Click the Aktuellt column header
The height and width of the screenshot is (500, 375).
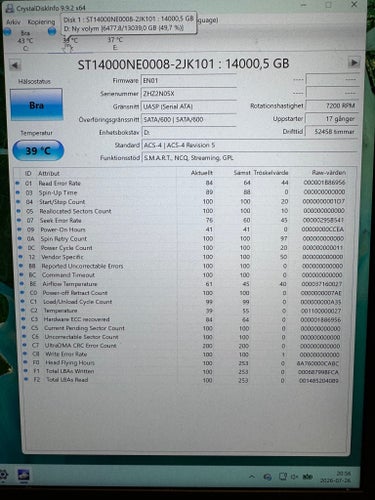(x=201, y=173)
